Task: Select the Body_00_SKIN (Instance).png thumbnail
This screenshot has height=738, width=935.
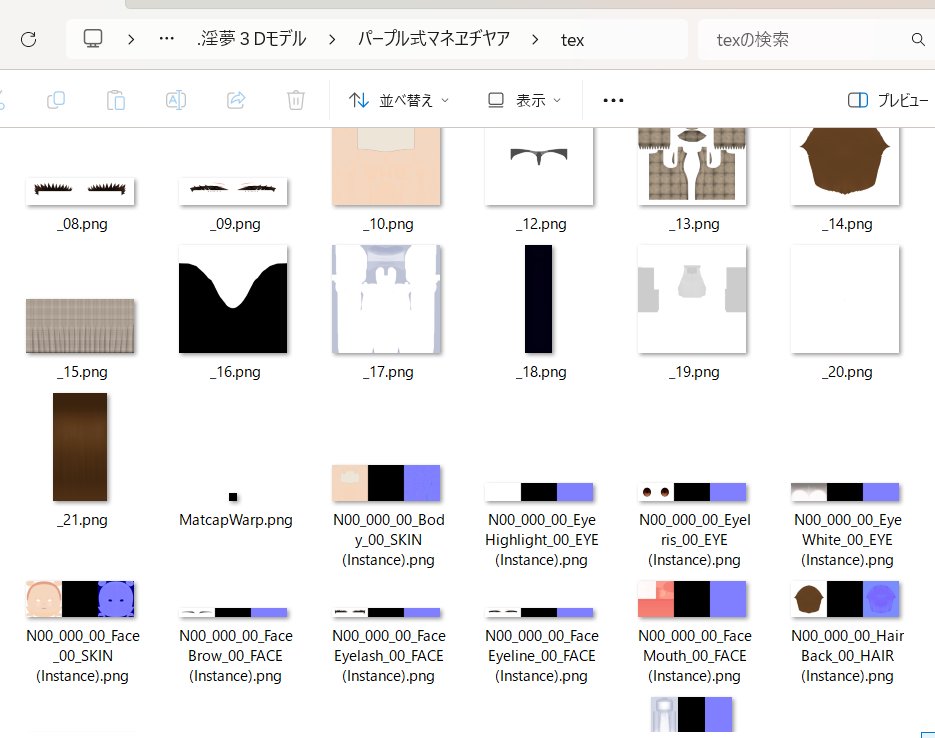Action: (386, 483)
